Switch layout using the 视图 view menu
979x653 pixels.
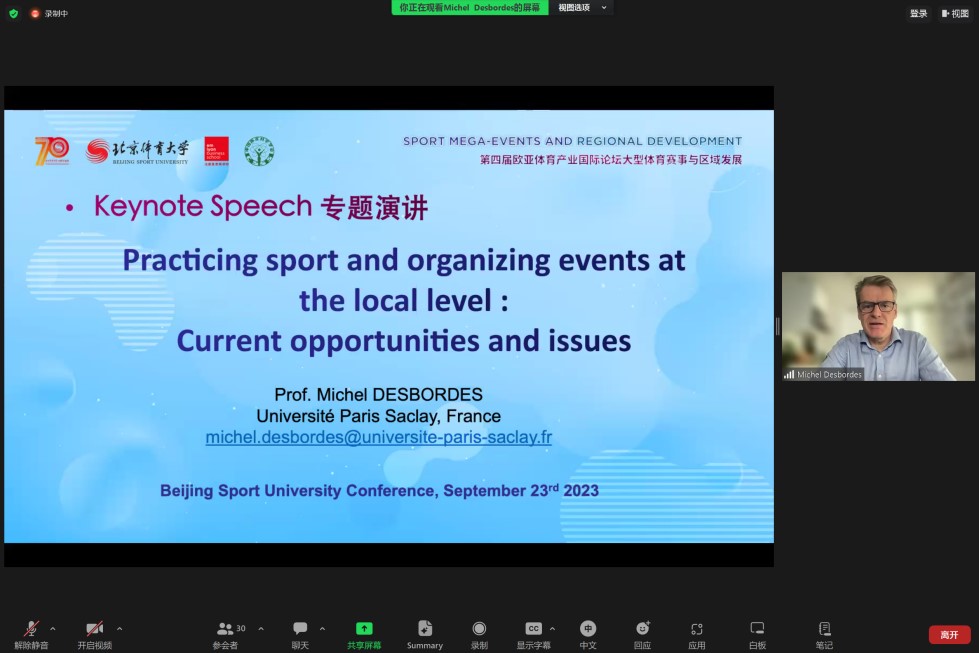point(954,13)
